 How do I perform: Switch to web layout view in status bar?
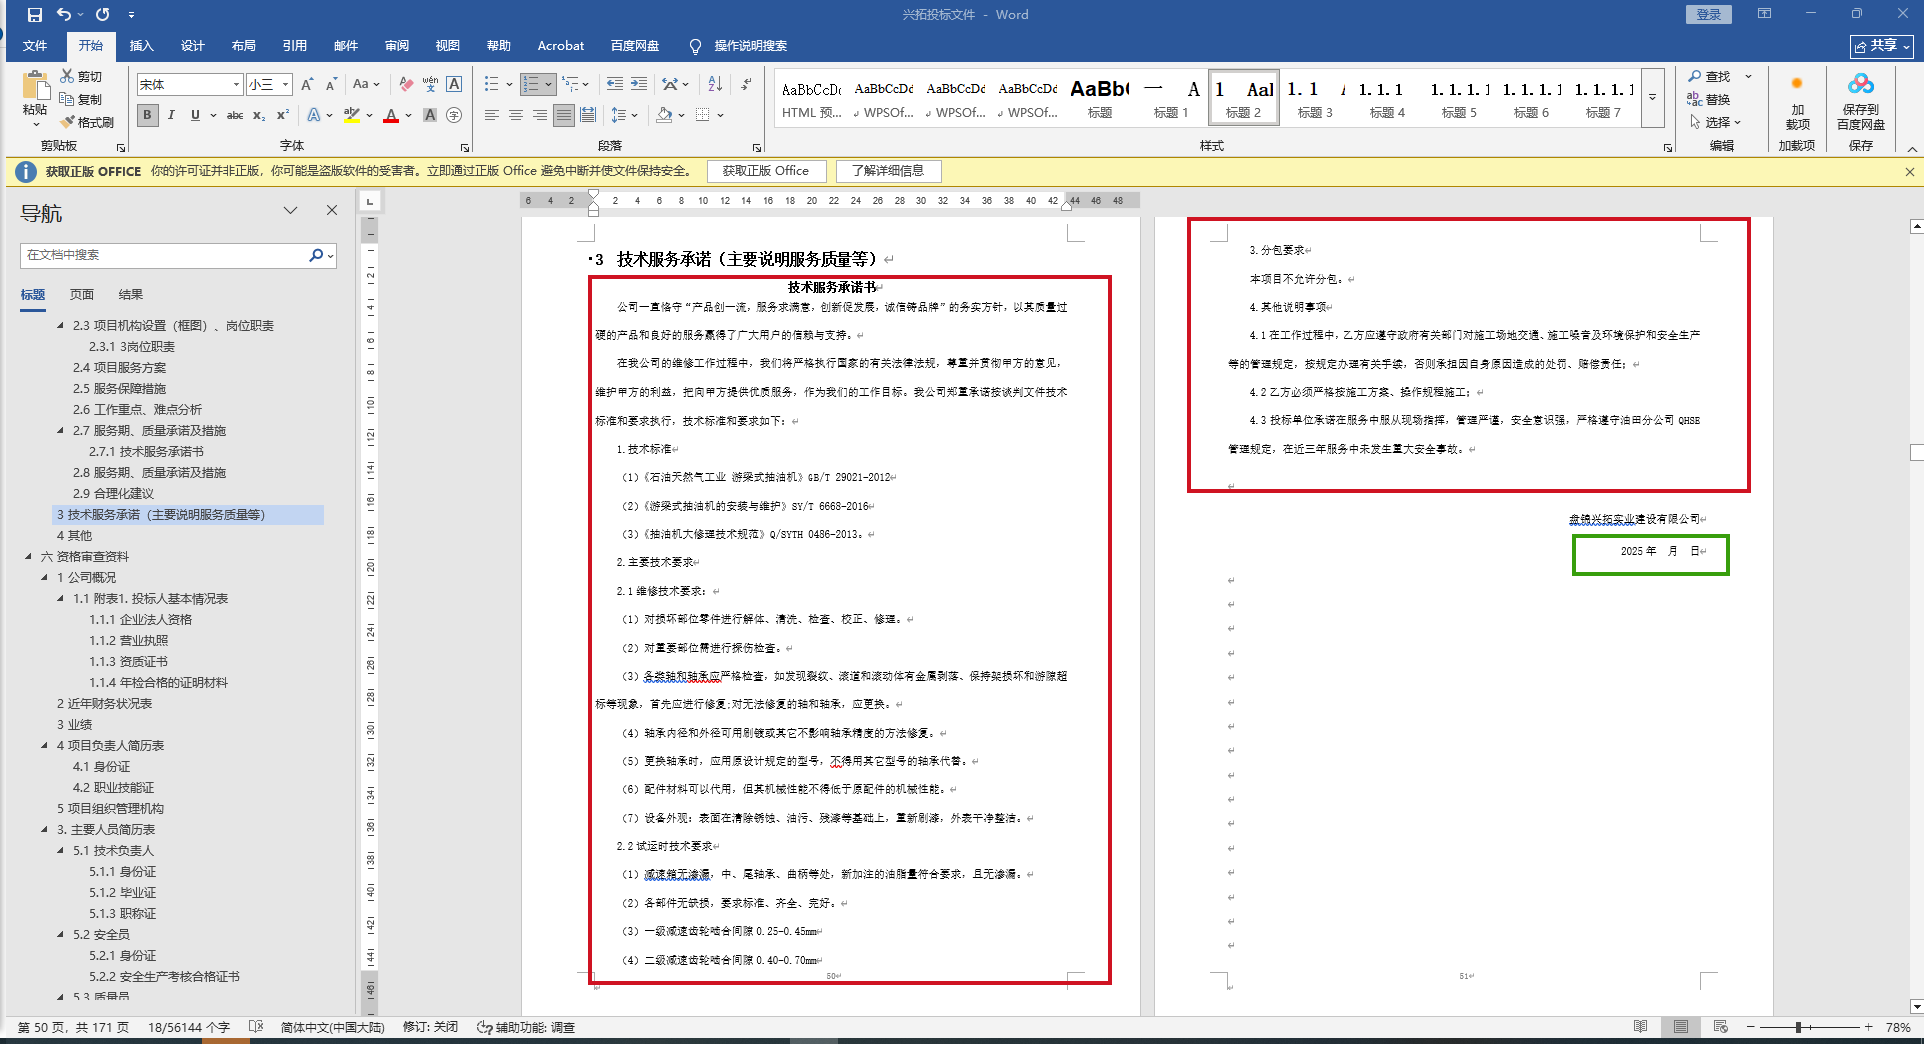click(1720, 1027)
